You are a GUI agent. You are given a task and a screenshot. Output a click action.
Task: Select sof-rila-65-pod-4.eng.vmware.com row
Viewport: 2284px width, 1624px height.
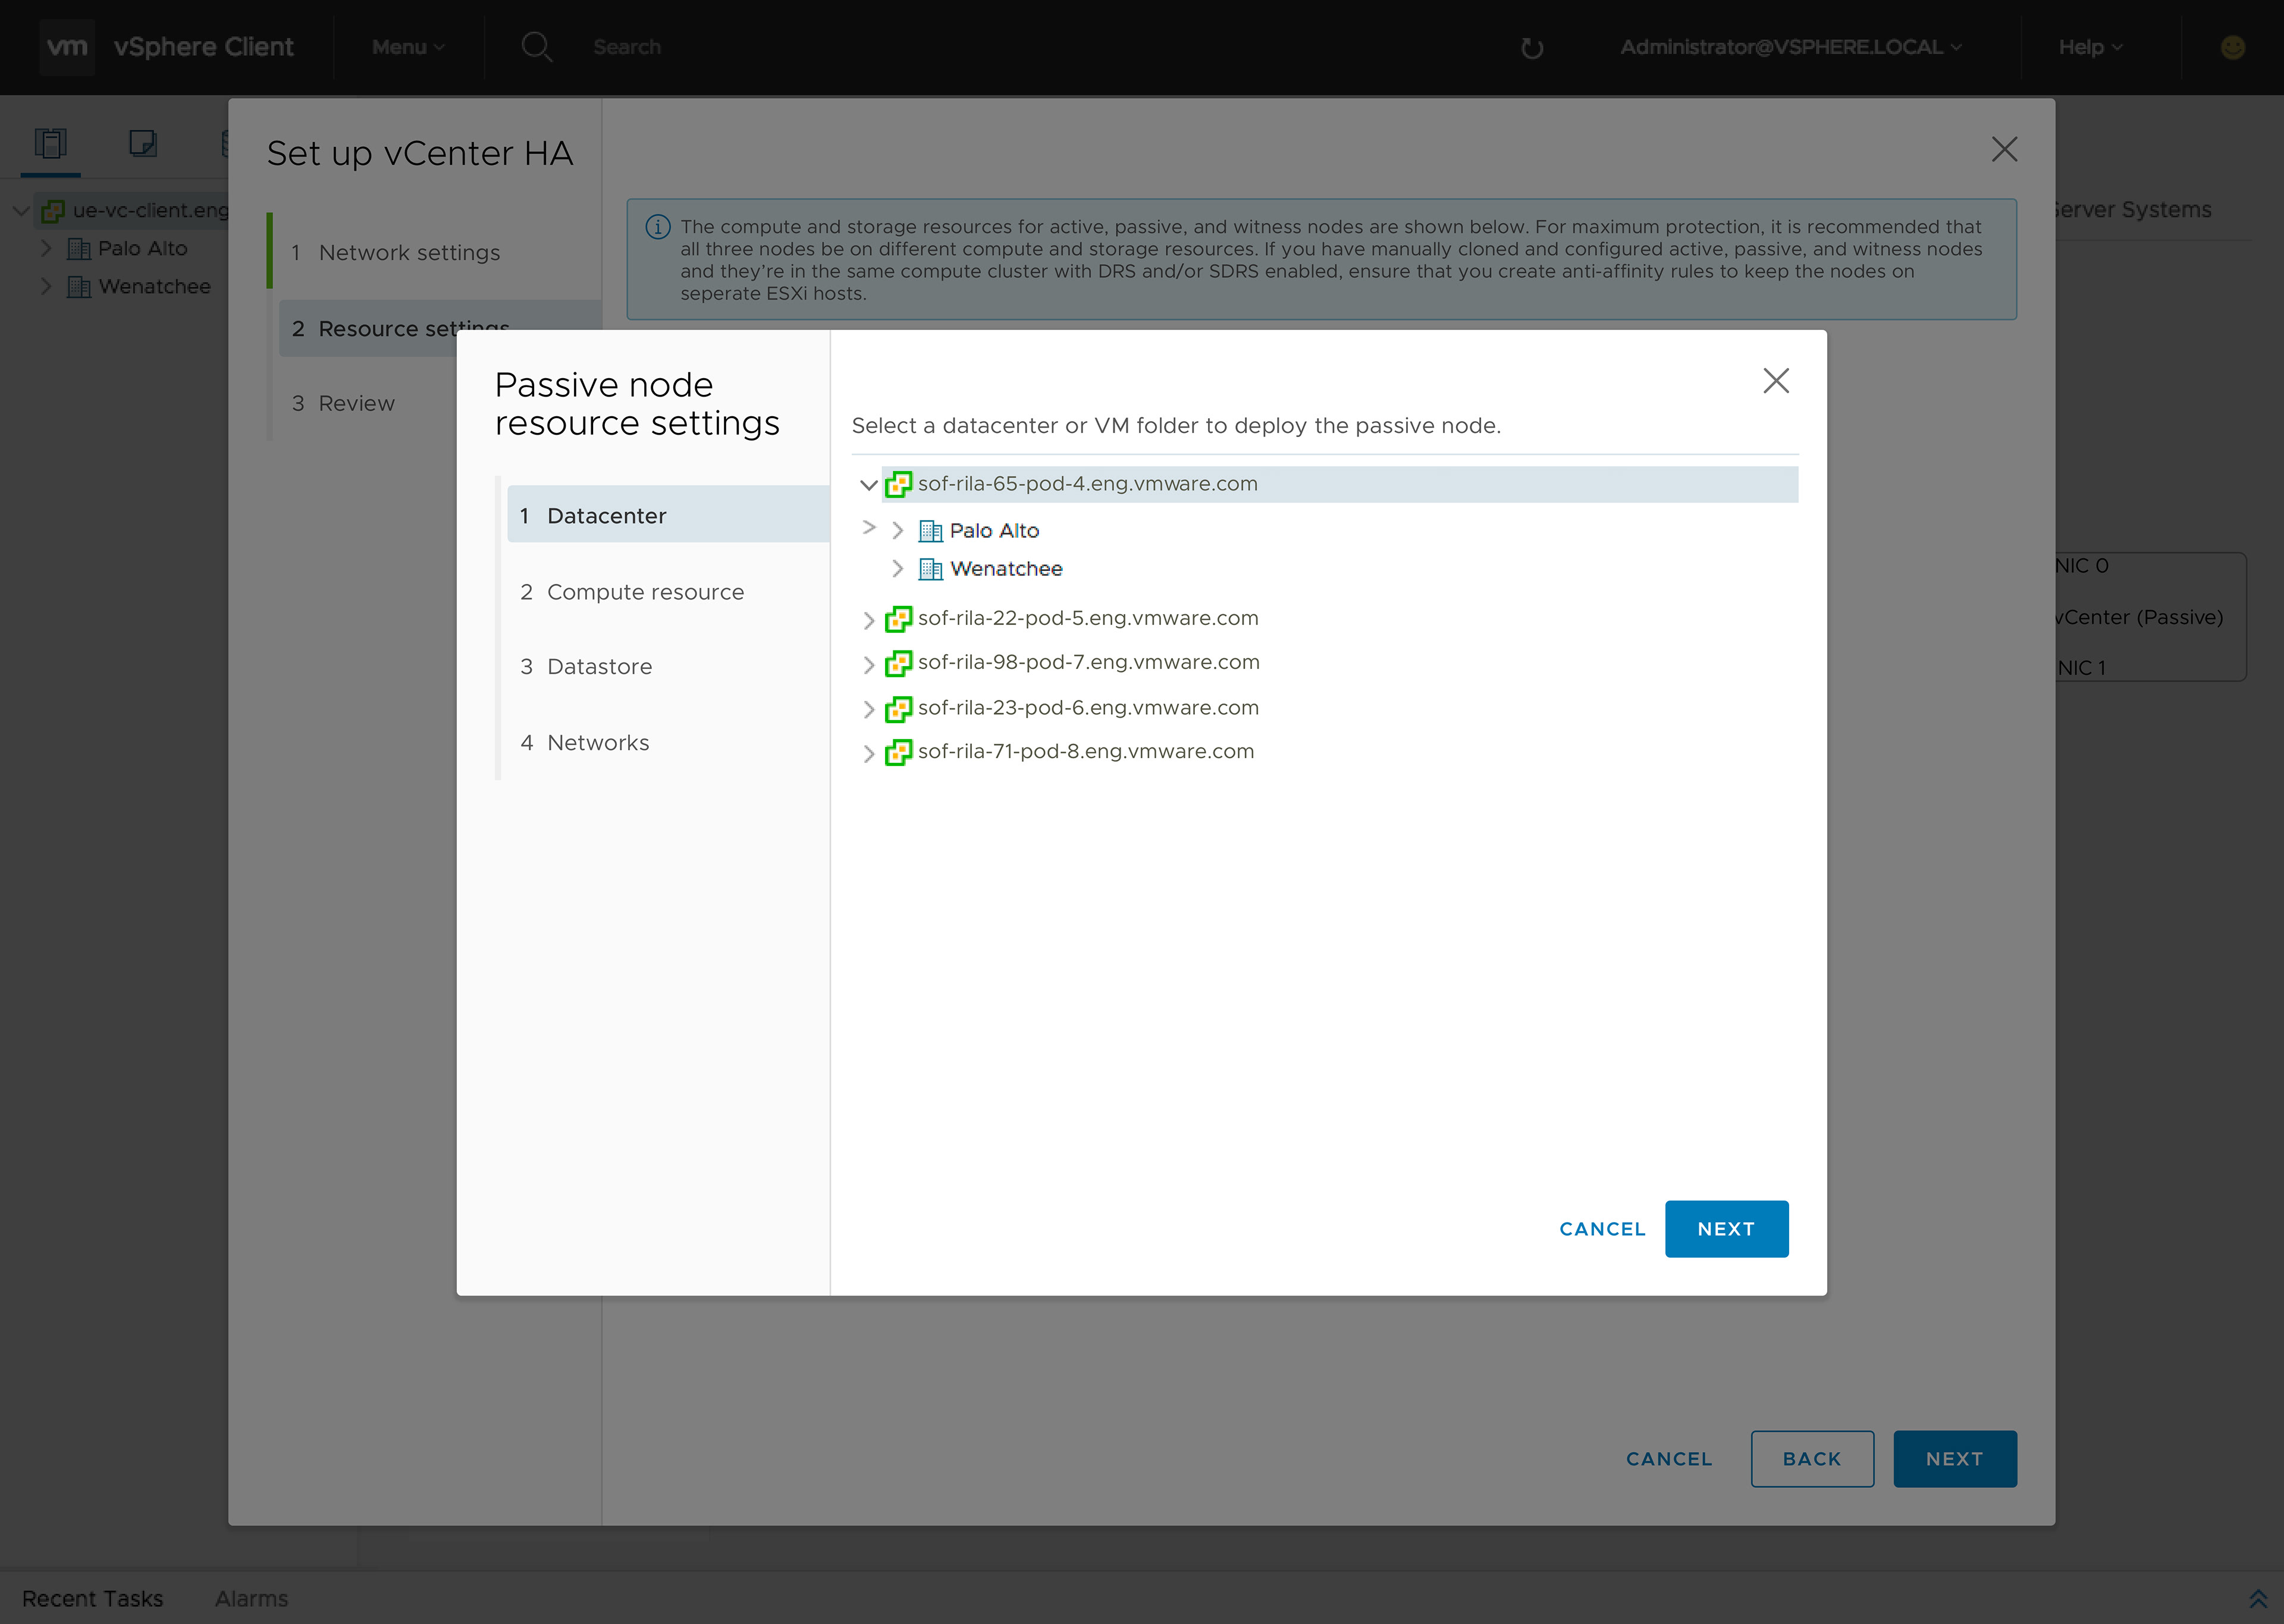[x=1339, y=484]
